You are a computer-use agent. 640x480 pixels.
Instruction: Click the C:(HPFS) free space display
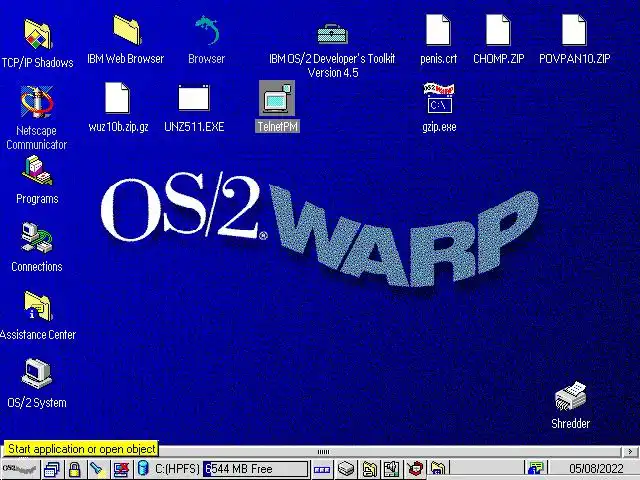point(231,469)
